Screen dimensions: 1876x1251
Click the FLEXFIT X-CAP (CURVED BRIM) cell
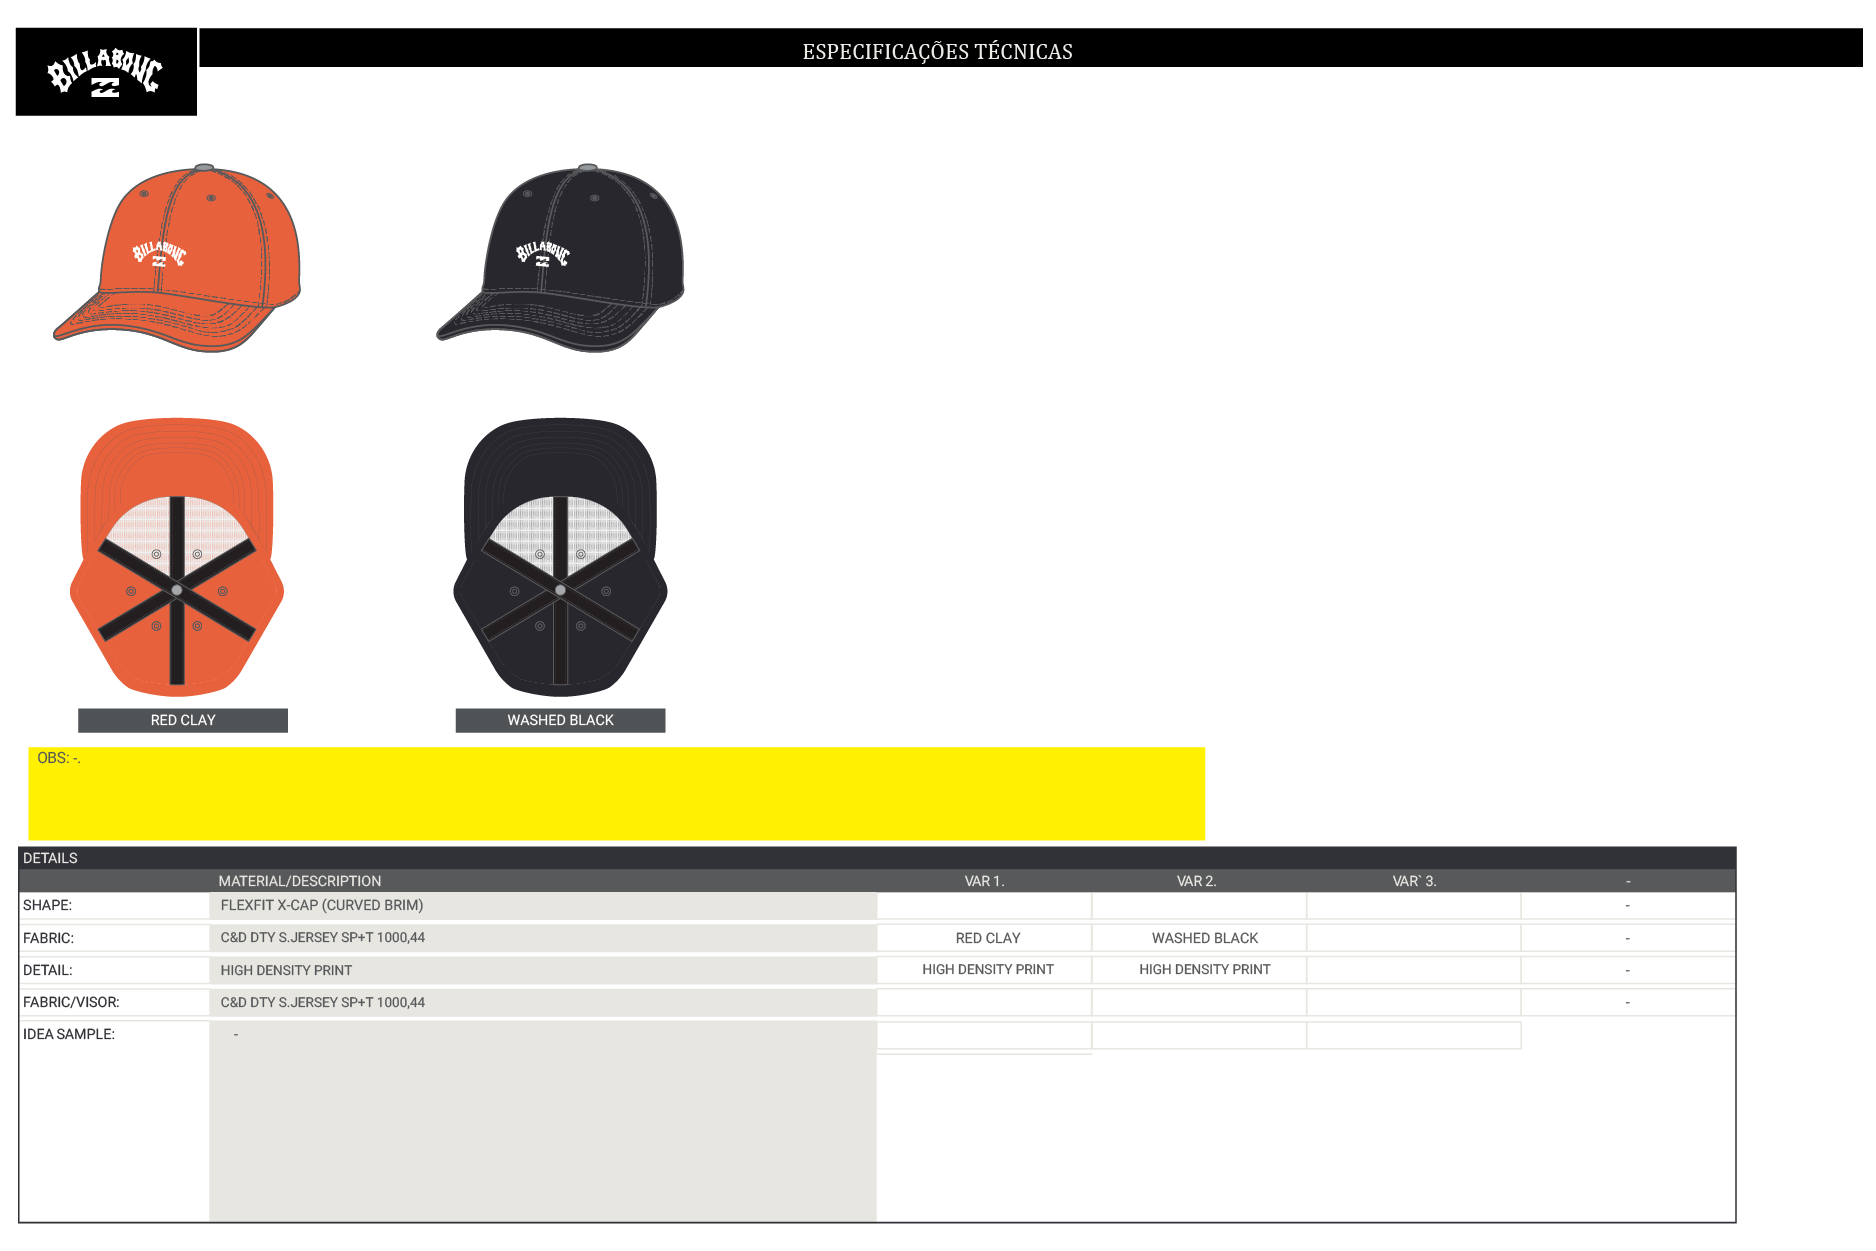point(543,905)
